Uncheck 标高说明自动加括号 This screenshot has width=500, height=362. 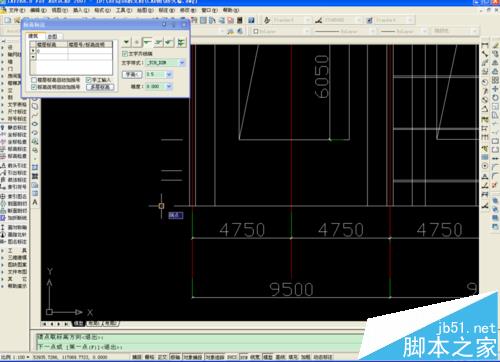coord(34,87)
